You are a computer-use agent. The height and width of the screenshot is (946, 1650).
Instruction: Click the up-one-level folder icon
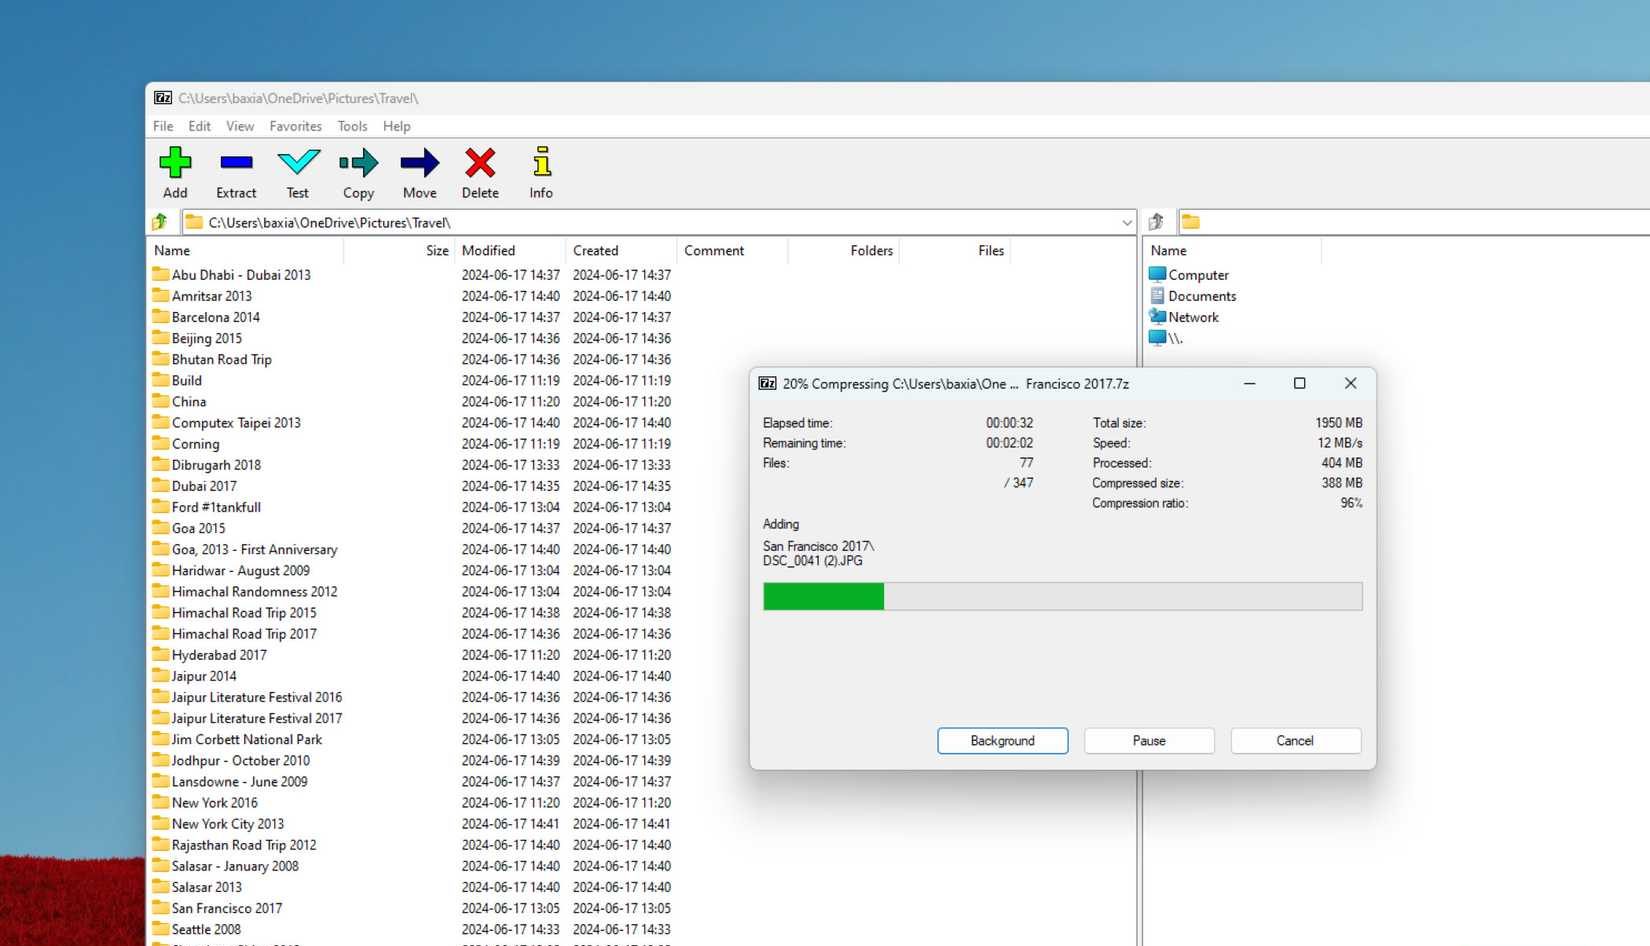[160, 221]
